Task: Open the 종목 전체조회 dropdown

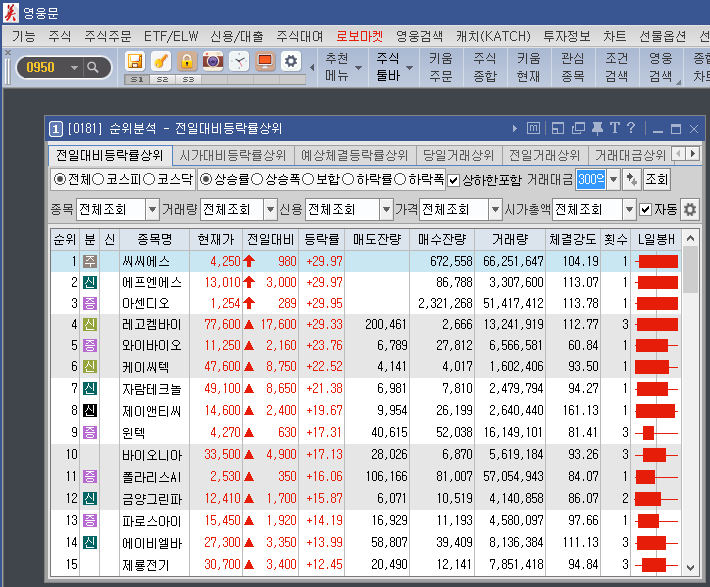Action: click(x=152, y=210)
